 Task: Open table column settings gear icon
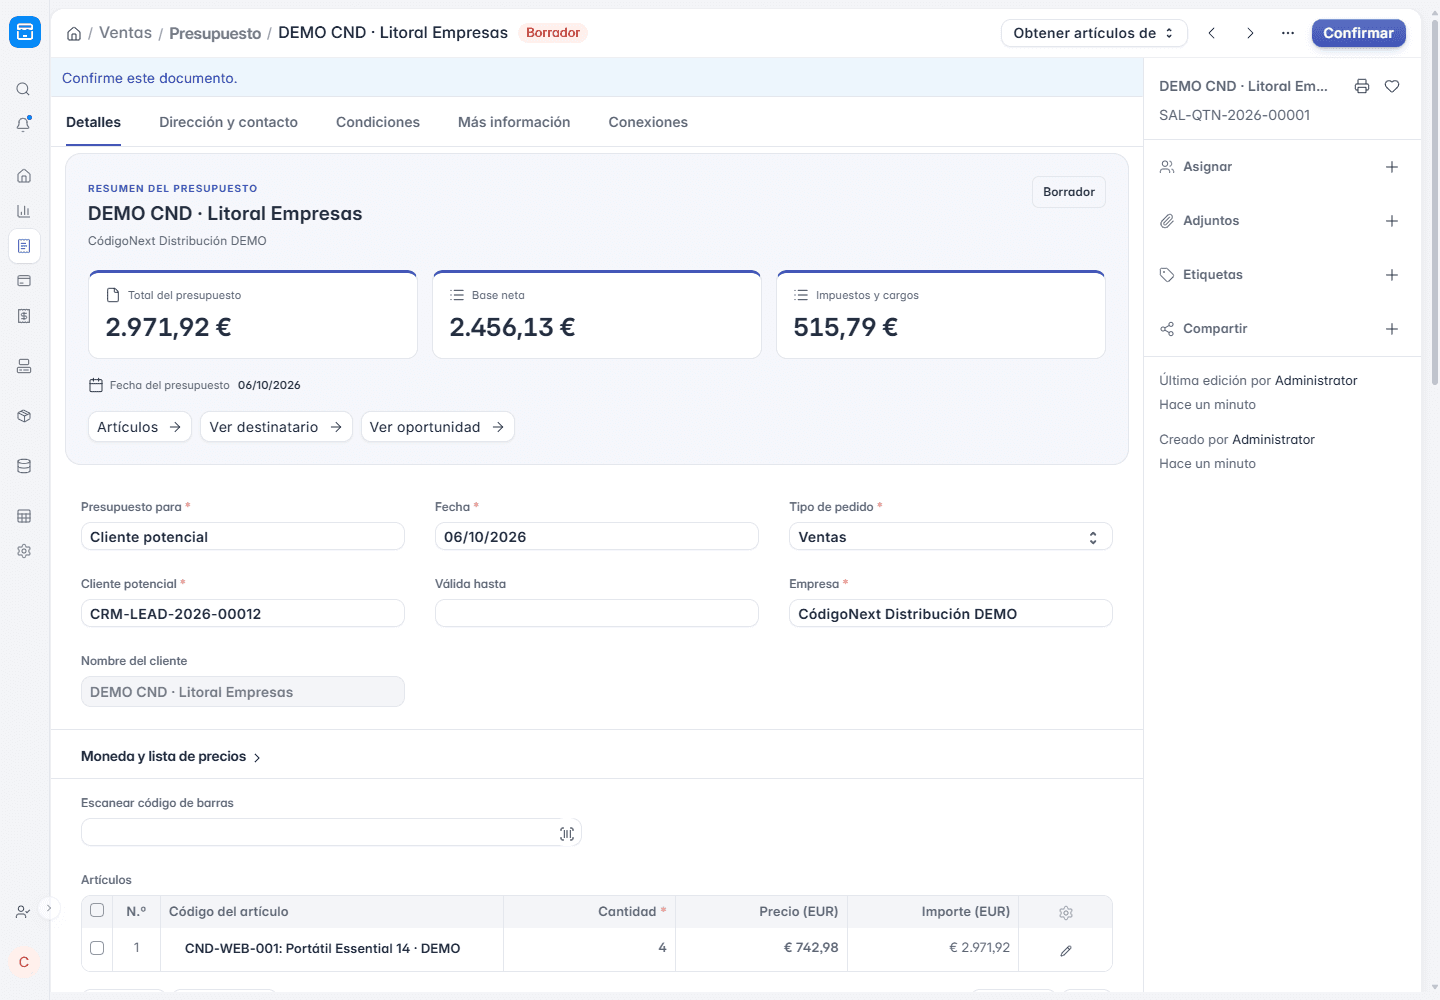1066,912
